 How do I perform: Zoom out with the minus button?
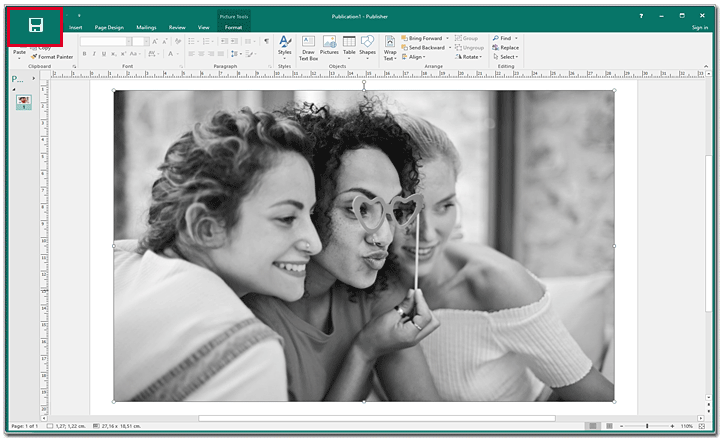point(622,426)
